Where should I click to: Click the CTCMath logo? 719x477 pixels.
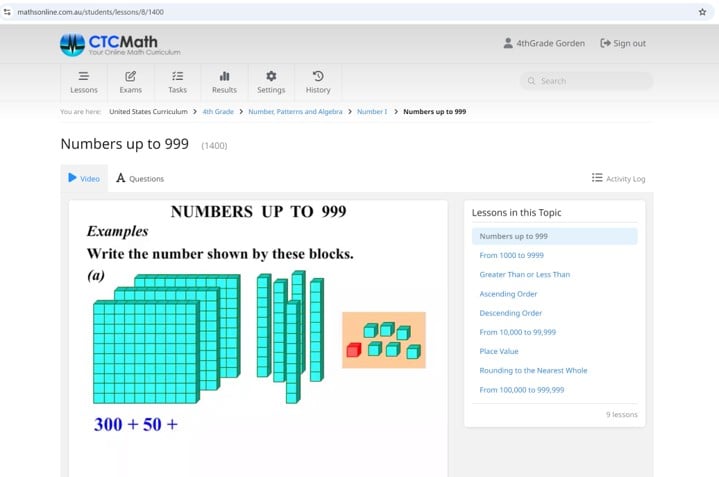point(121,44)
